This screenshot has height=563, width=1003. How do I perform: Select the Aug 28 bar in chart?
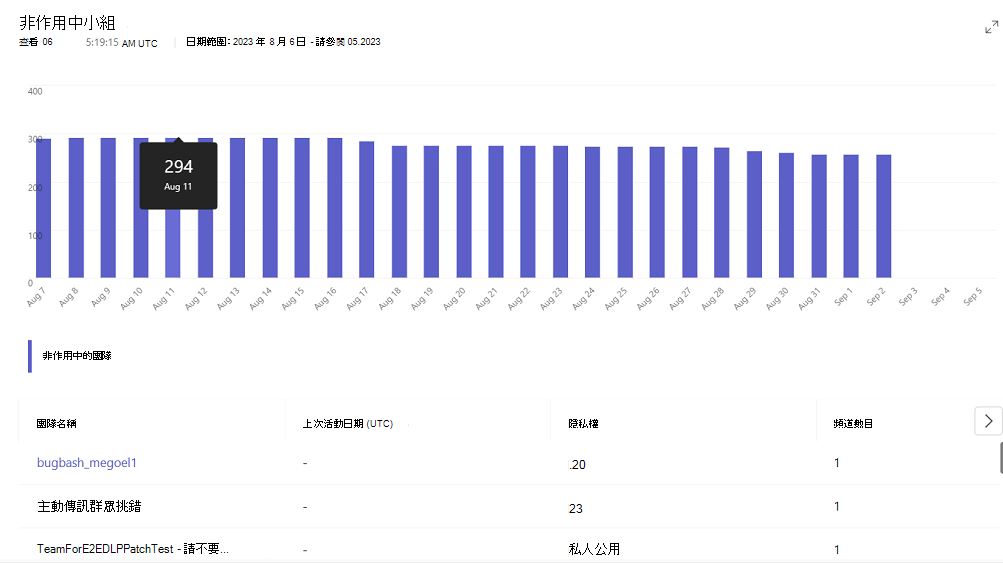pos(722,213)
